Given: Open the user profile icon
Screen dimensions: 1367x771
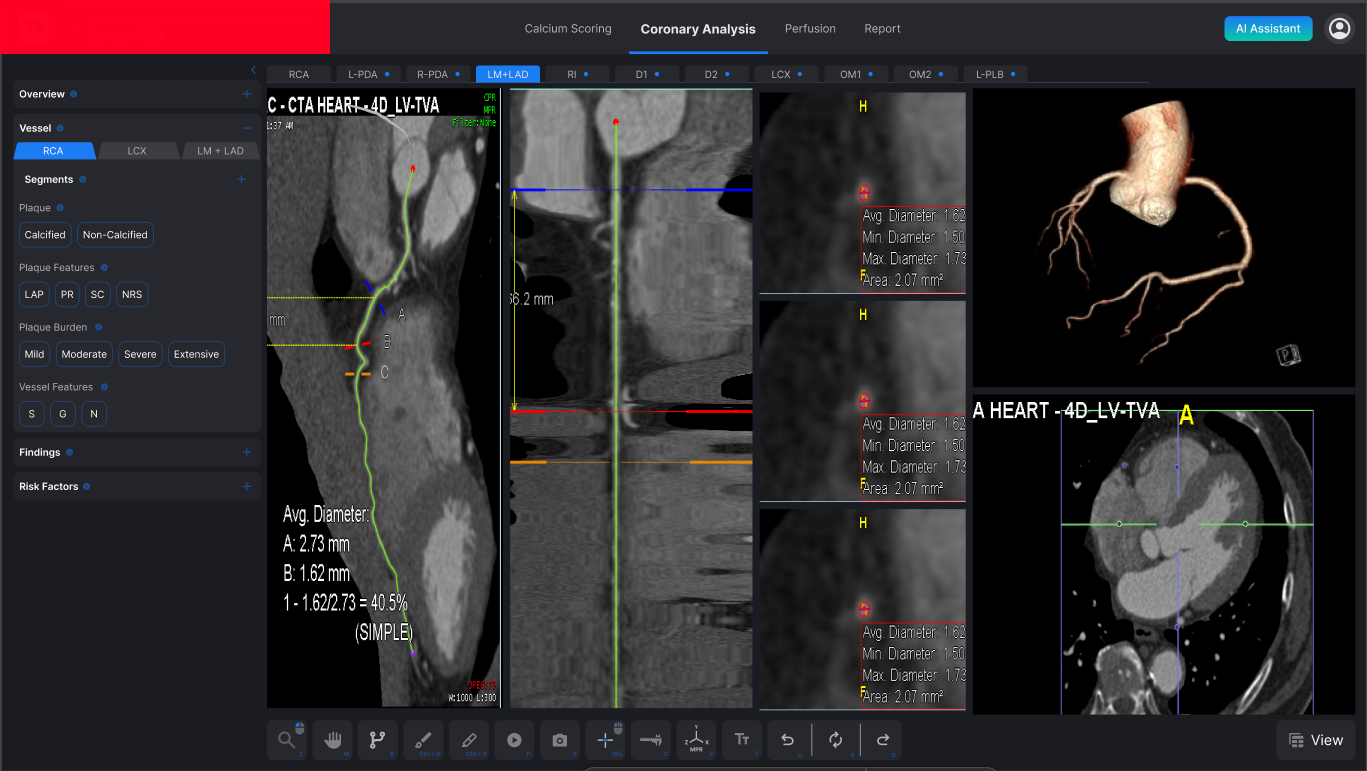Looking at the screenshot, I should coord(1339,28).
